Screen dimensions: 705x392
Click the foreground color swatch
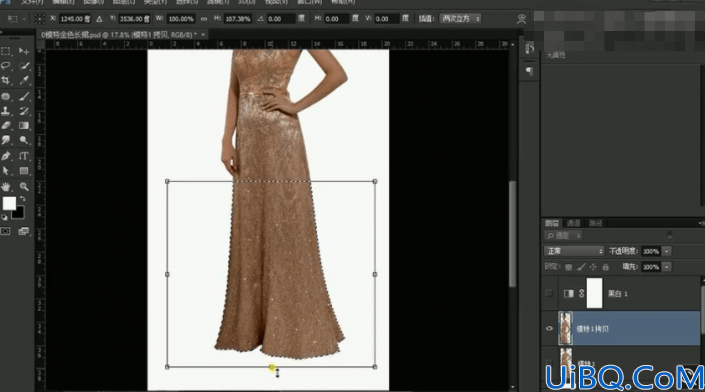pyautogui.click(x=9, y=204)
